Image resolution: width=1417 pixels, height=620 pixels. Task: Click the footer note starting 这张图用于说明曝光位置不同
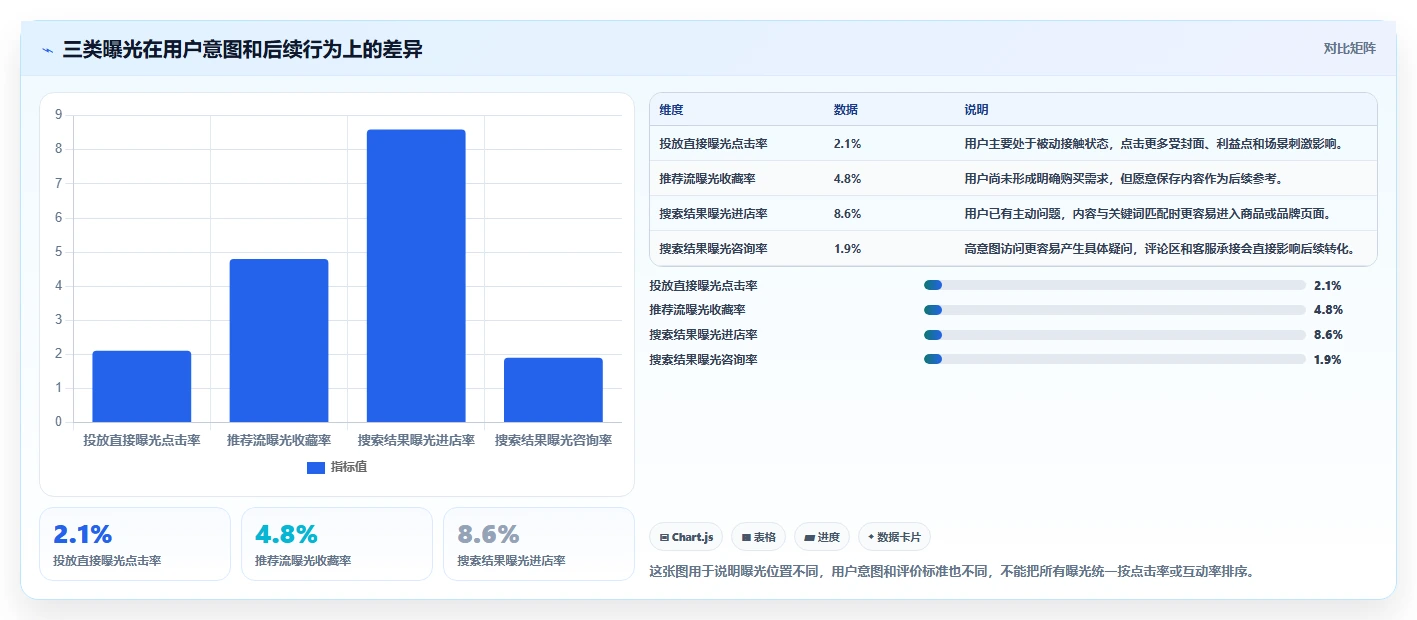[x=951, y=572]
